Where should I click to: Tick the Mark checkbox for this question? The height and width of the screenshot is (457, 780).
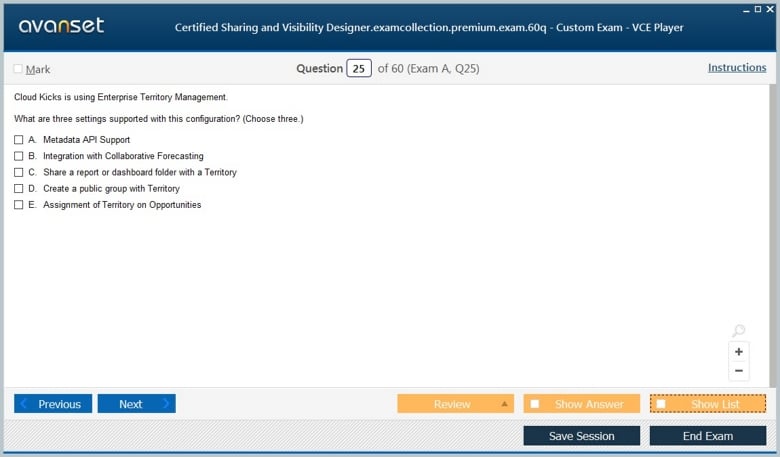18,69
